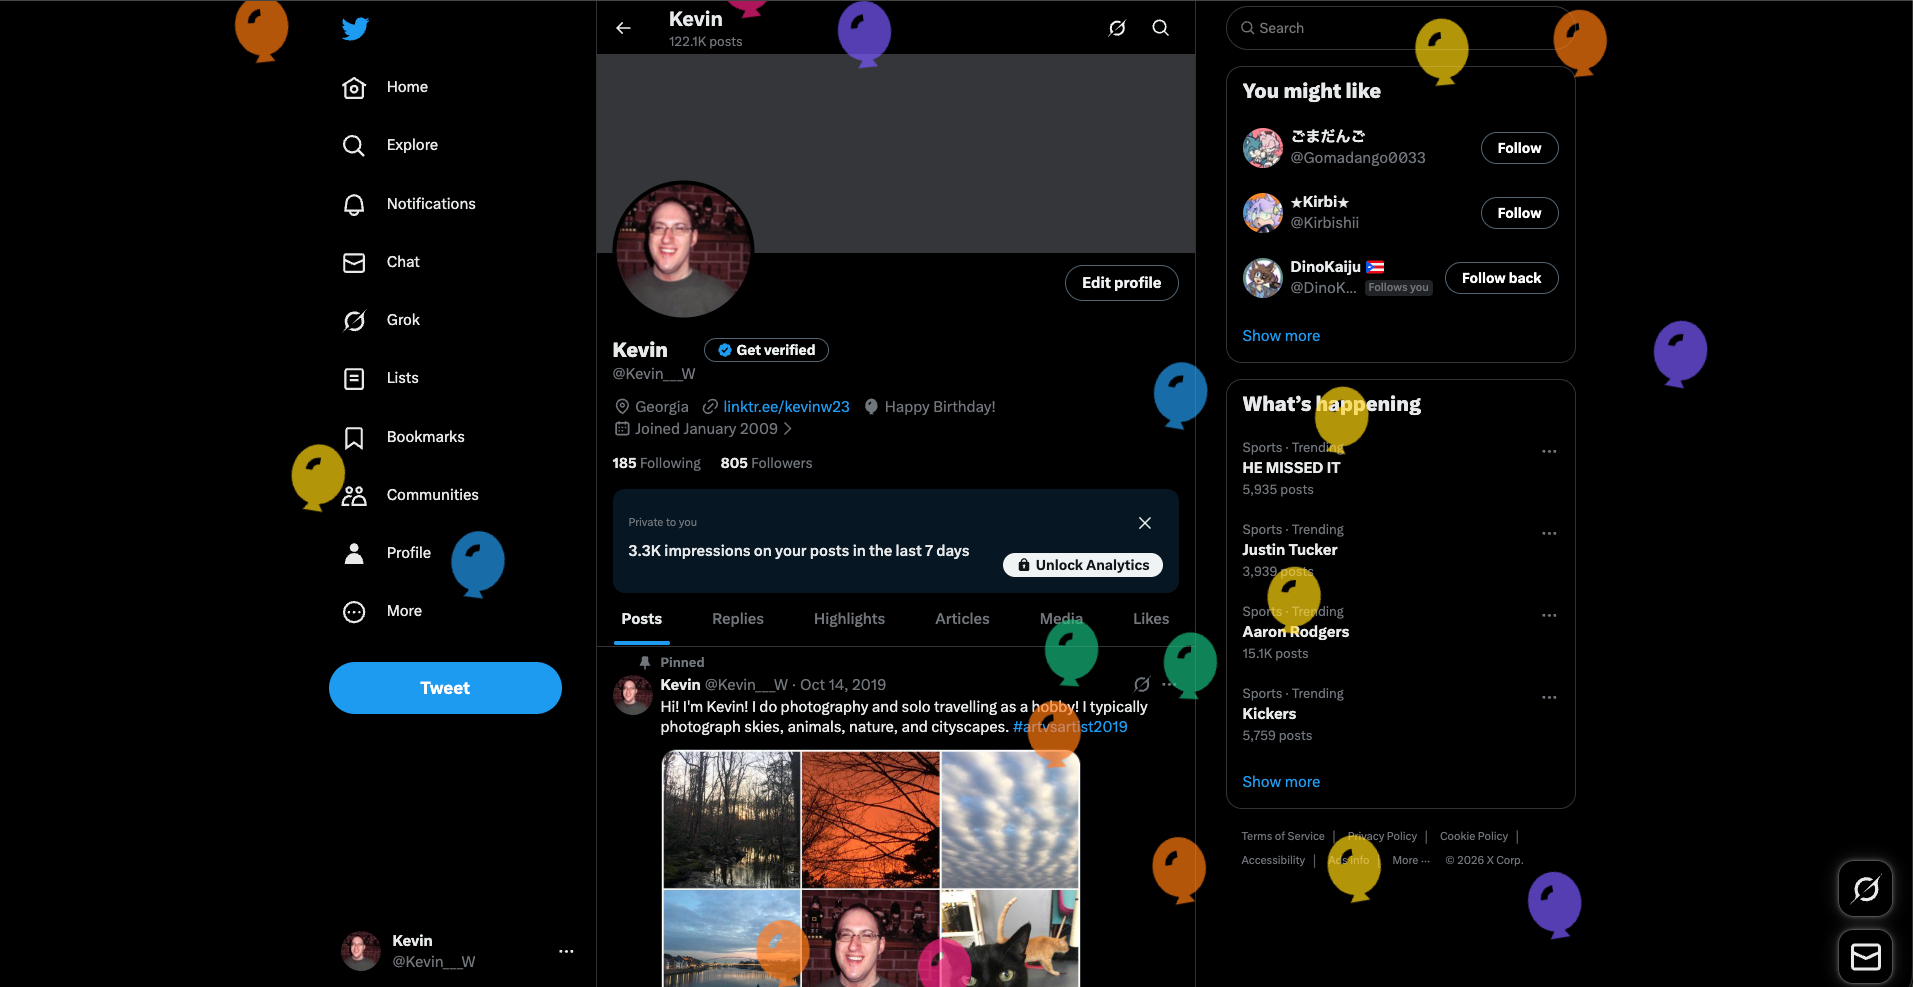Screen dimensions: 1913x987
Task: Follow back DinoKaiju
Action: tap(1500, 278)
